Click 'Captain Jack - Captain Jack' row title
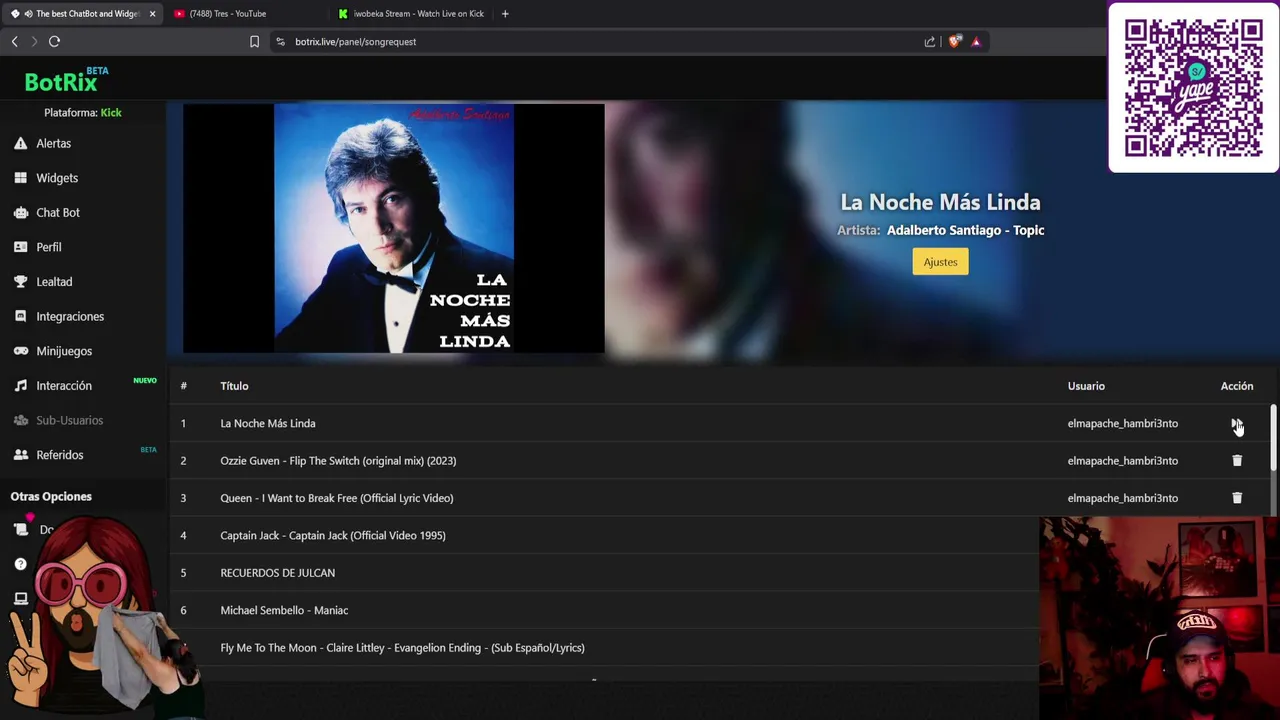The width and height of the screenshot is (1280, 720). click(x=333, y=535)
